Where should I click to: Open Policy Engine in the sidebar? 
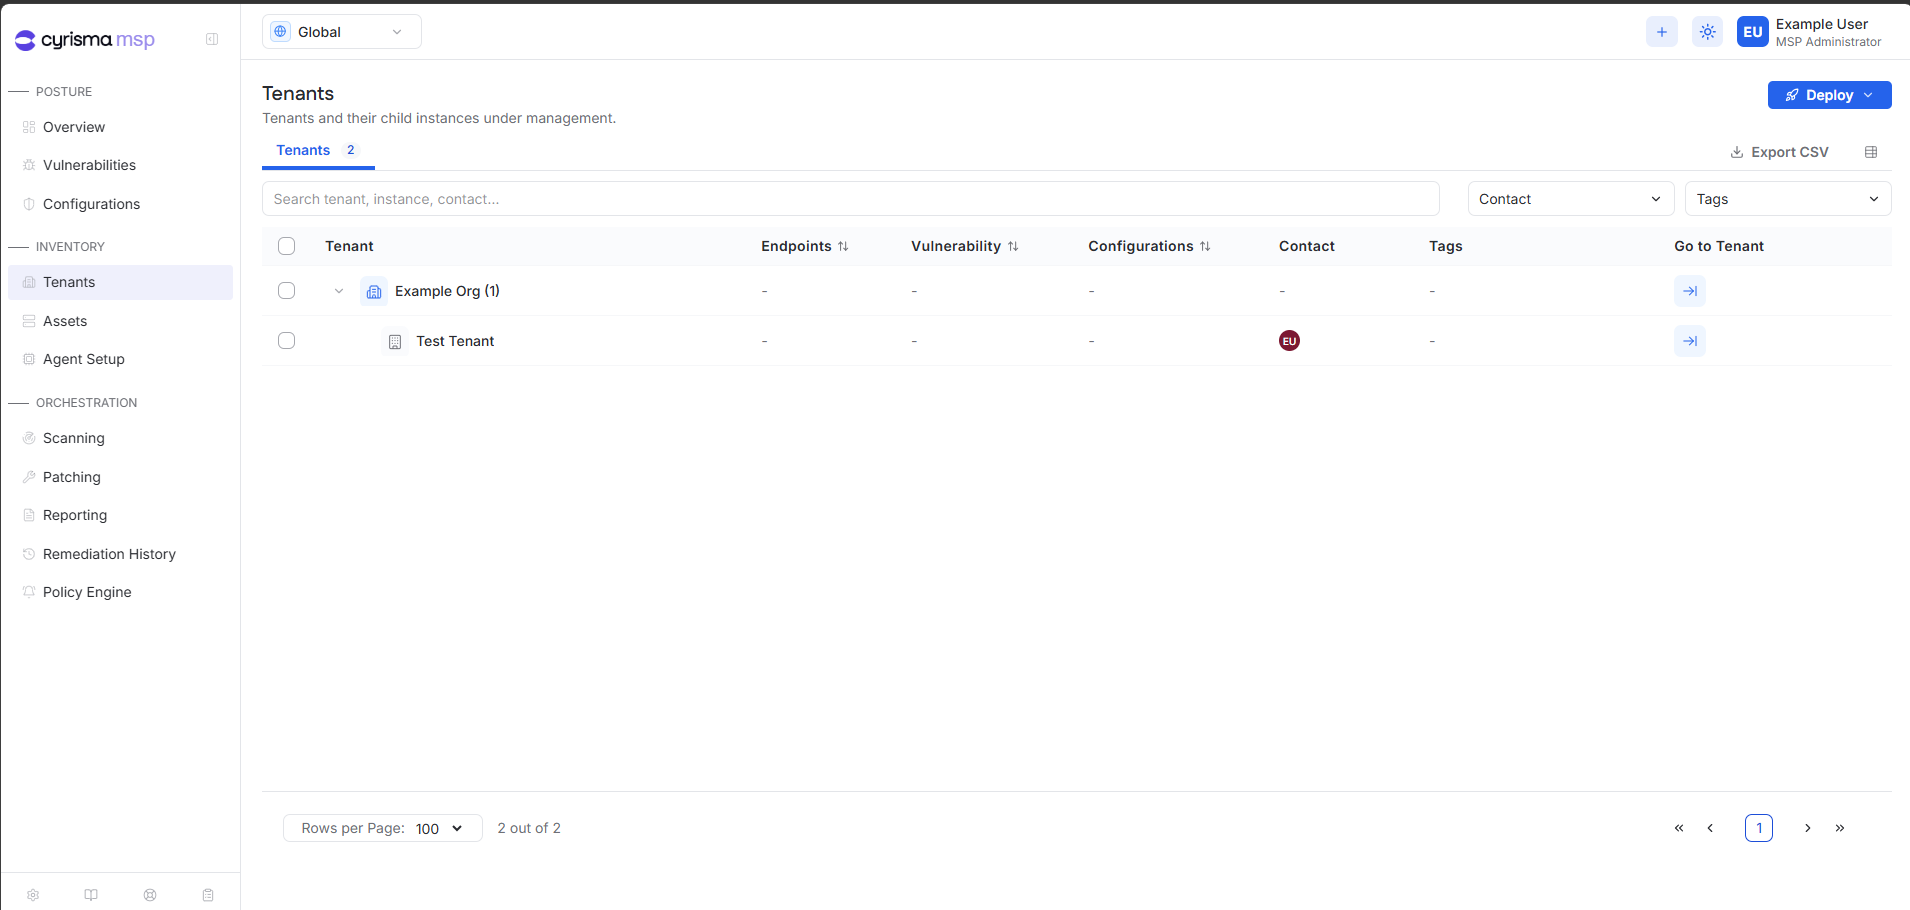tap(120, 592)
